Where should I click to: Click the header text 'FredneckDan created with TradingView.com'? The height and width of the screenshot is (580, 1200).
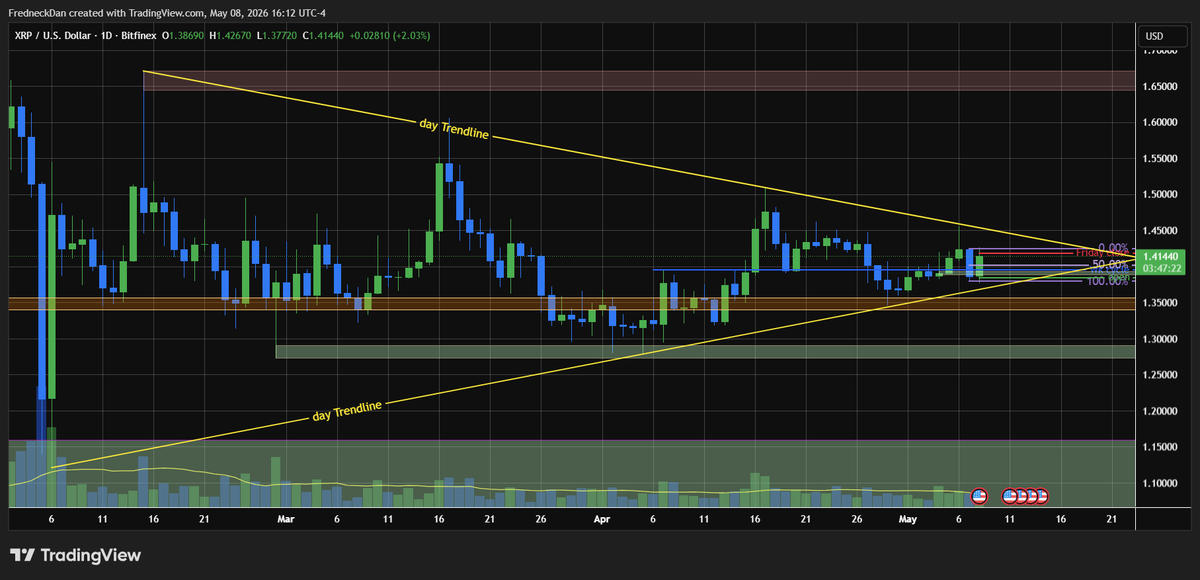108,14
